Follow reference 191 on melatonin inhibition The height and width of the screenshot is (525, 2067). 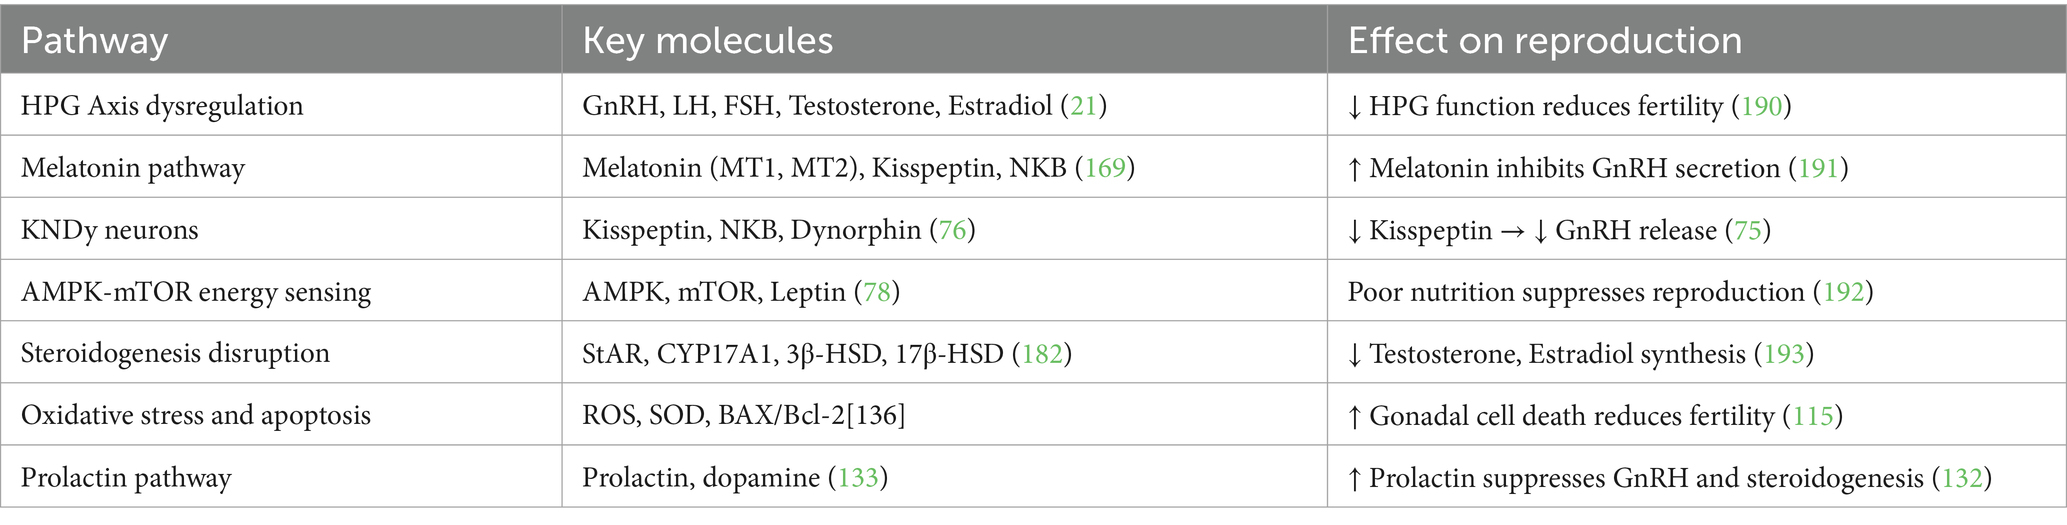[1819, 168]
